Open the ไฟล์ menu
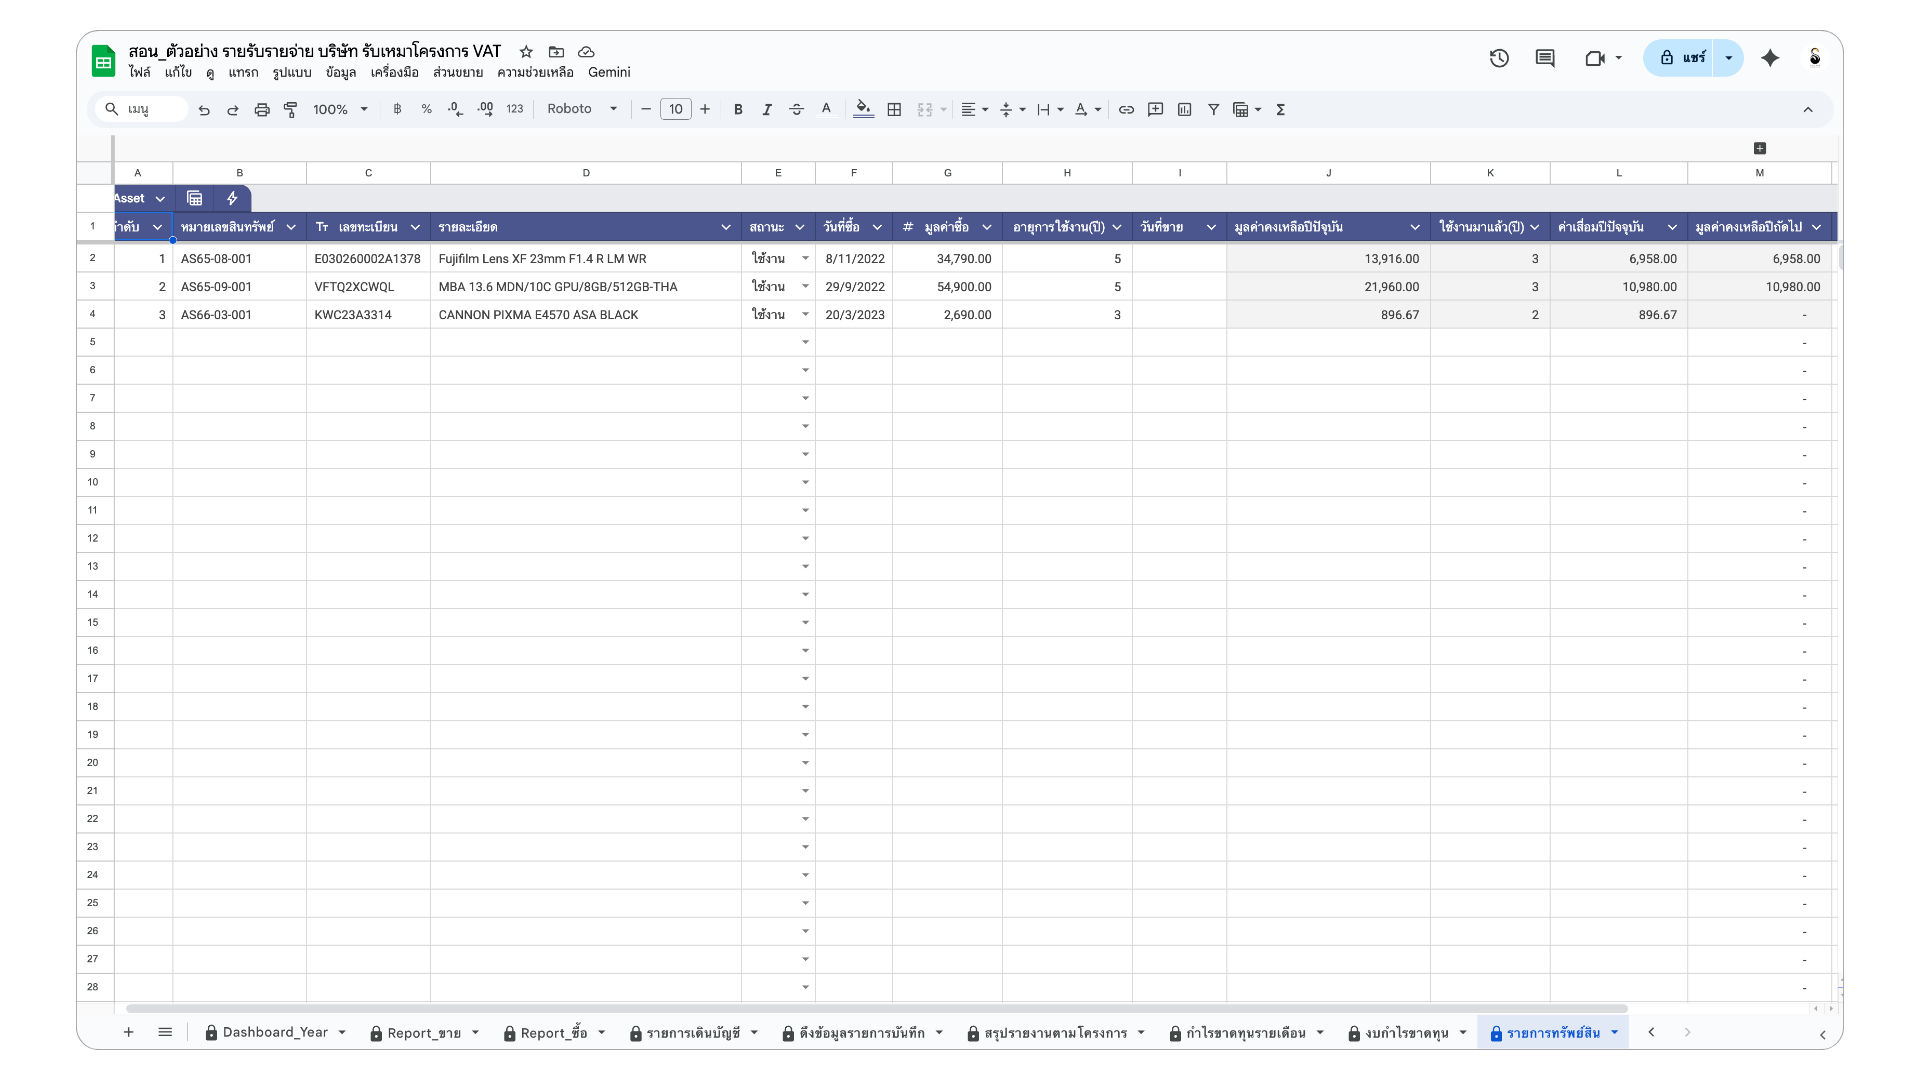Screen dimensions: 1920x1080 (x=139, y=72)
